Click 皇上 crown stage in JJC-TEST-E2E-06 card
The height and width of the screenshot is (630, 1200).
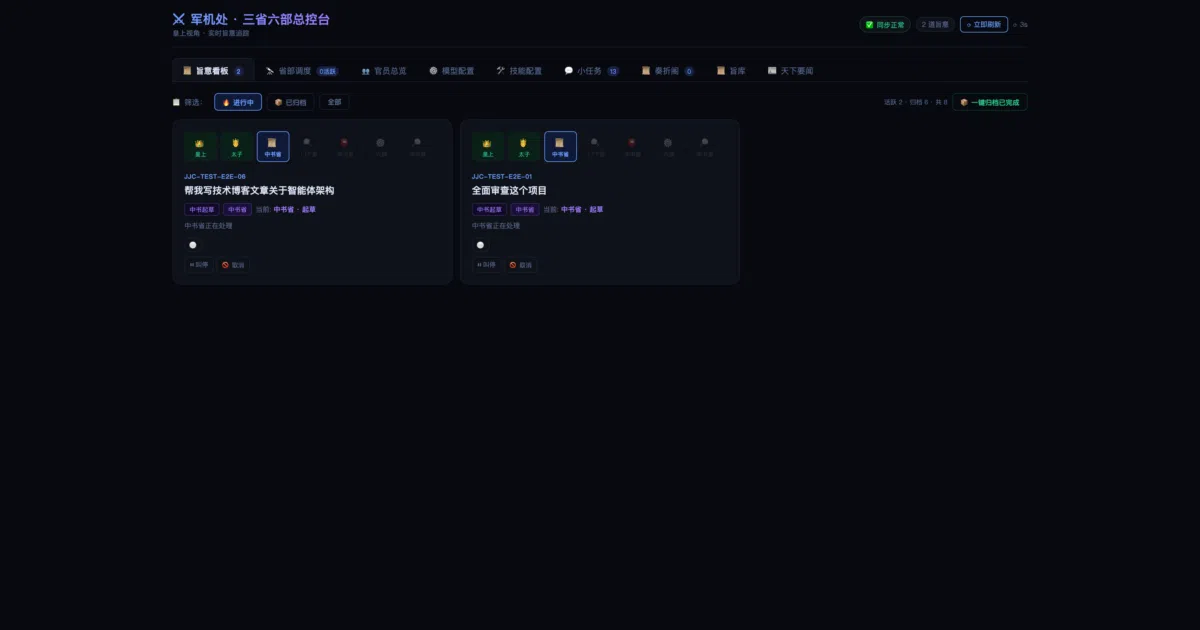coord(200,147)
